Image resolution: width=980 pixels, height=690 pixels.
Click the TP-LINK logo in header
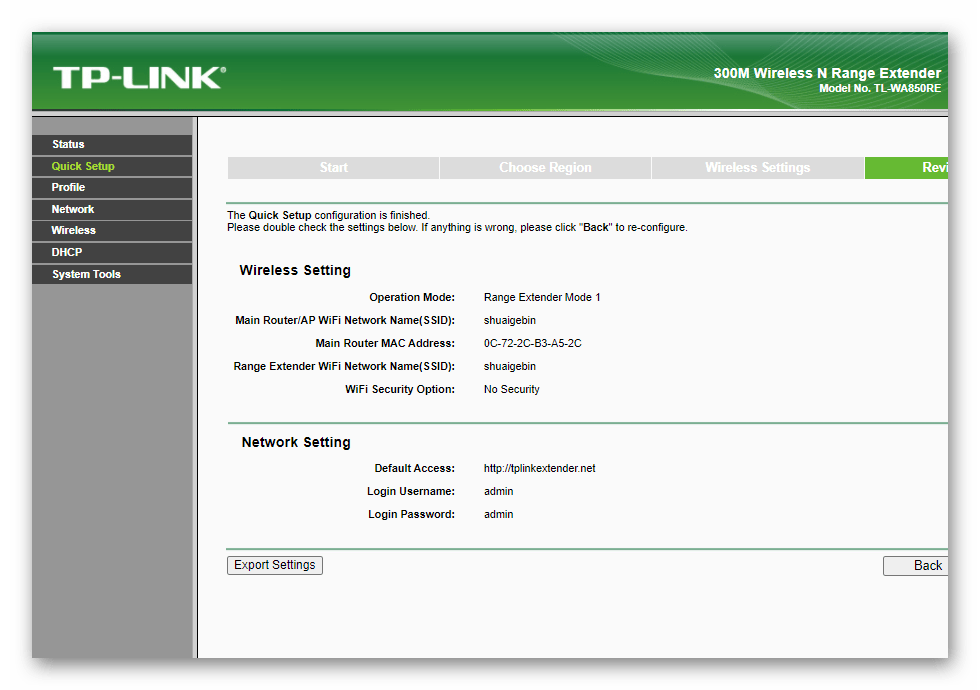(138, 78)
